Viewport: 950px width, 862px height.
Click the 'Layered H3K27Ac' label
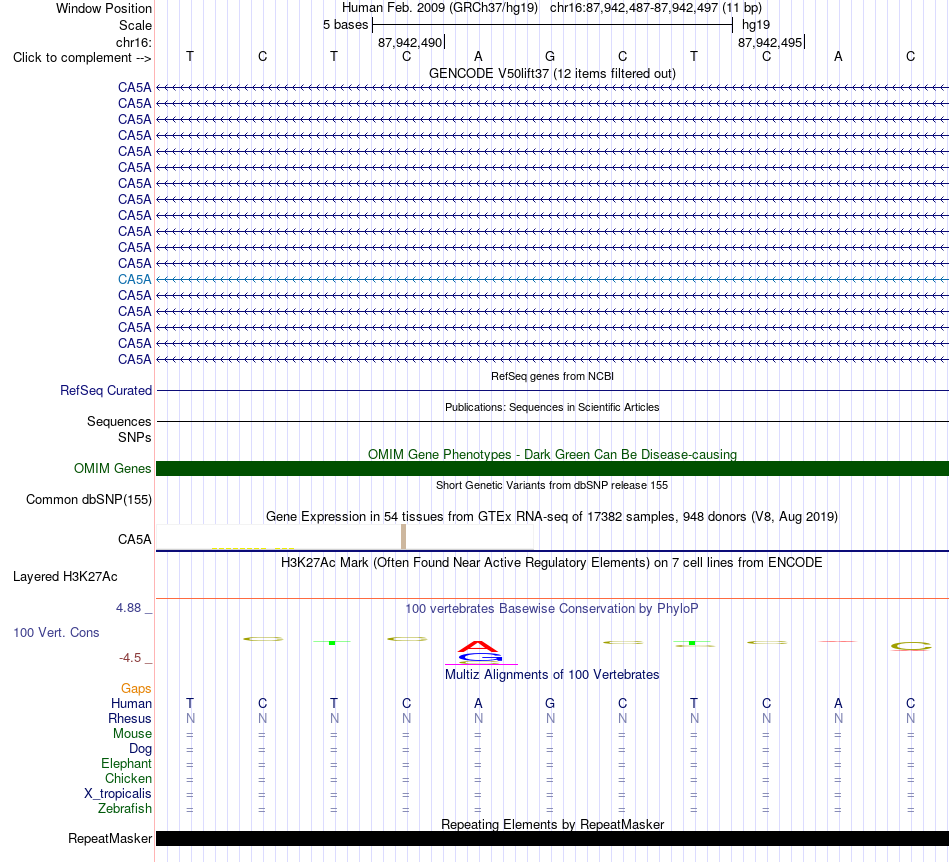[x=65, y=577]
